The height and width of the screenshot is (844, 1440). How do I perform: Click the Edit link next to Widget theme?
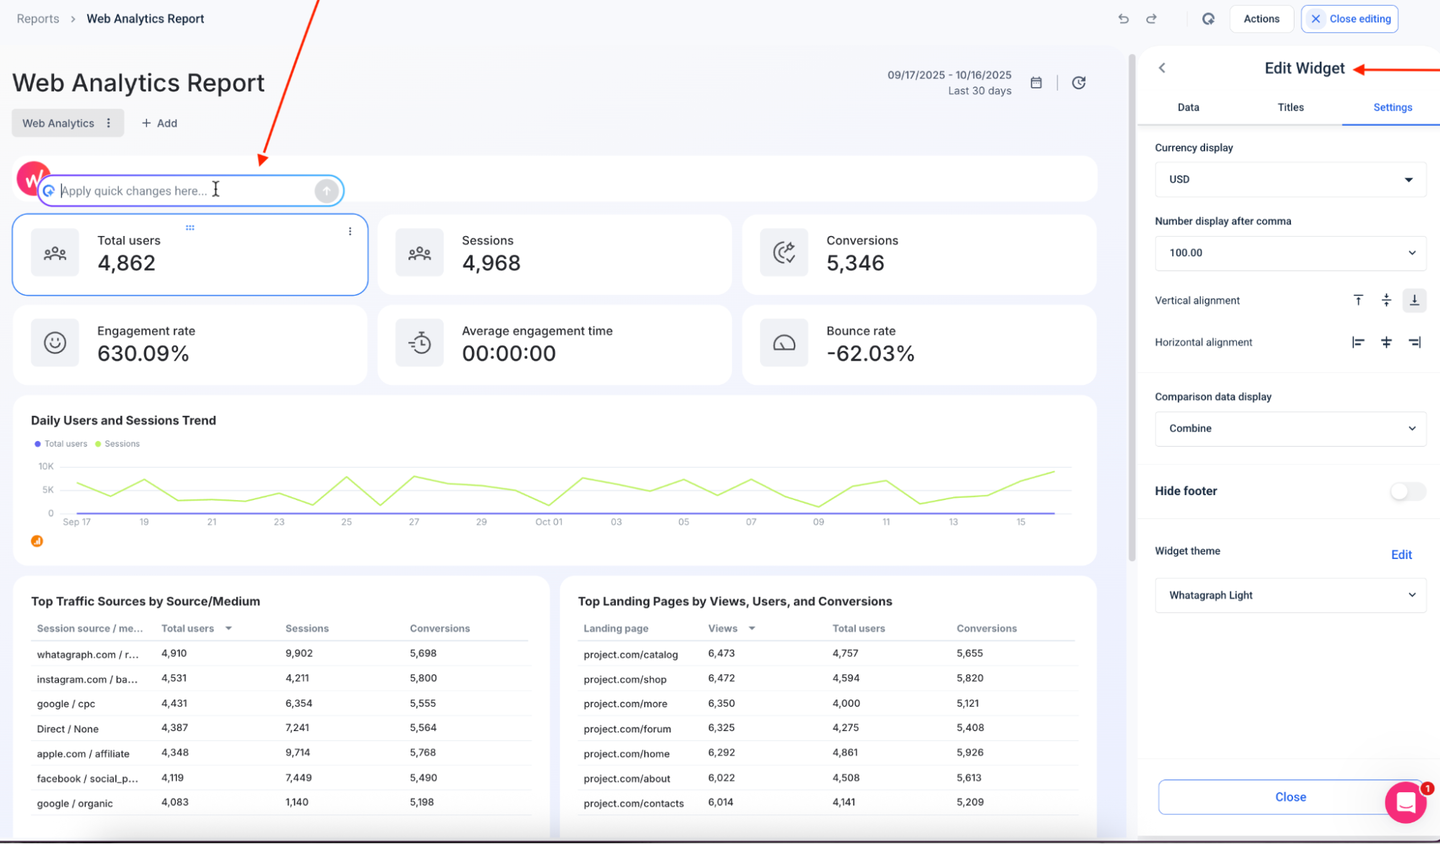1400,554
